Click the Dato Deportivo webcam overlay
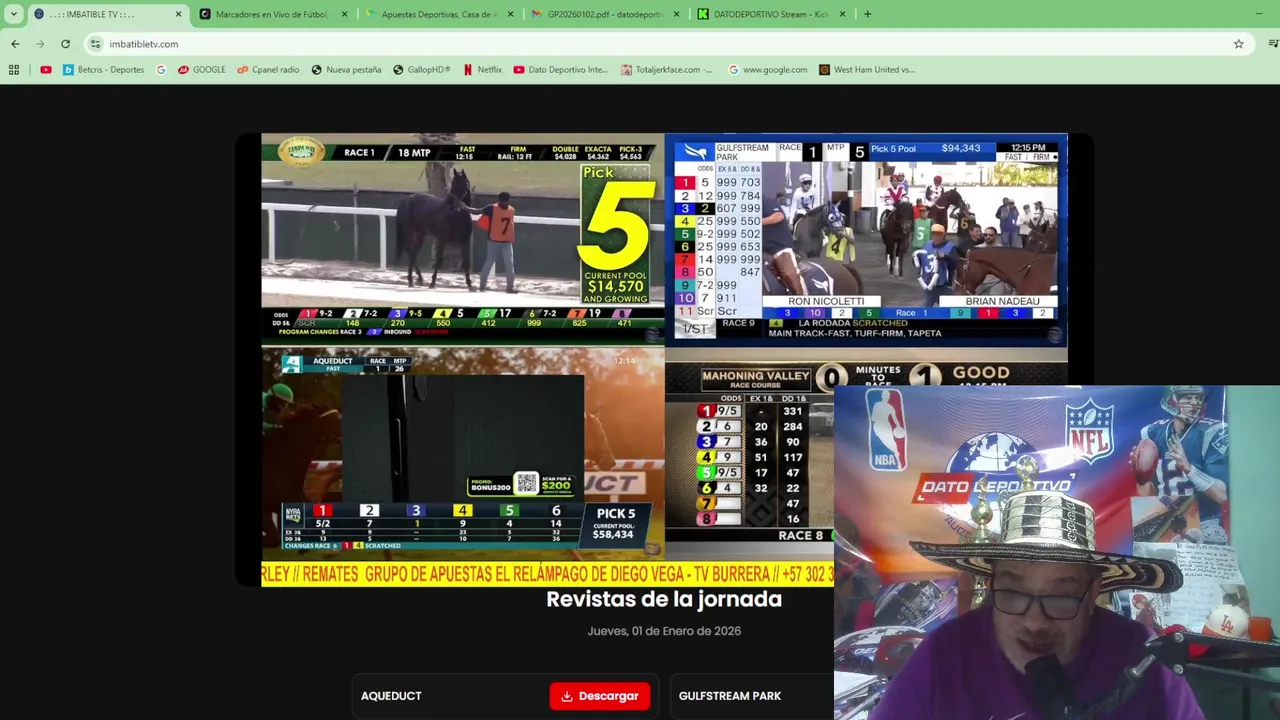This screenshot has width=1280, height=720. [1057, 552]
